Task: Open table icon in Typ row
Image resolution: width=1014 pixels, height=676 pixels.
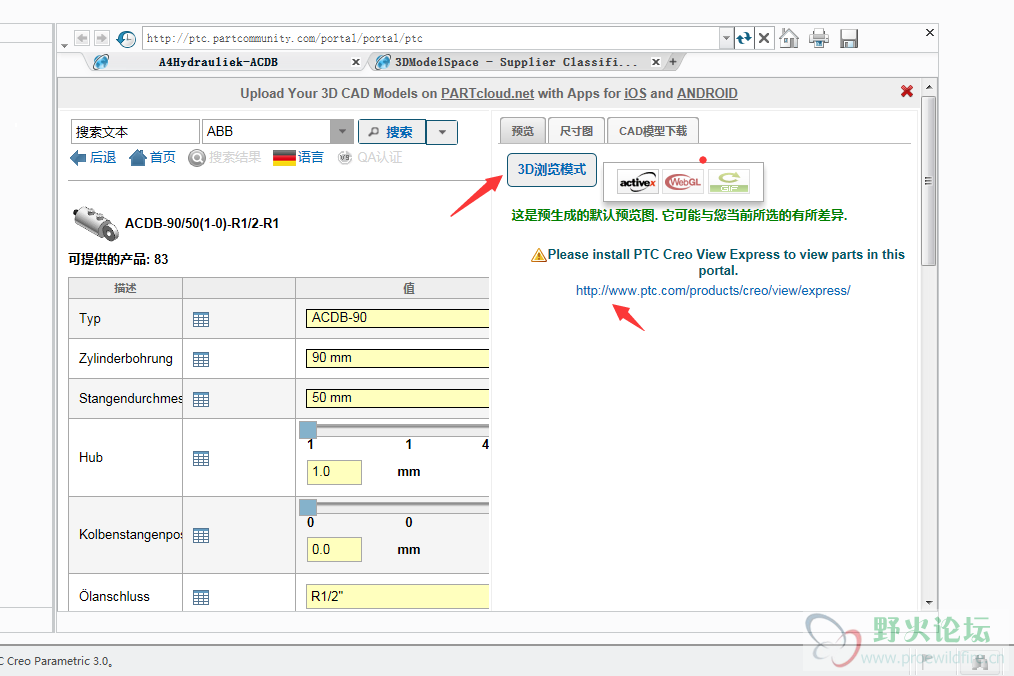Action: [201, 320]
